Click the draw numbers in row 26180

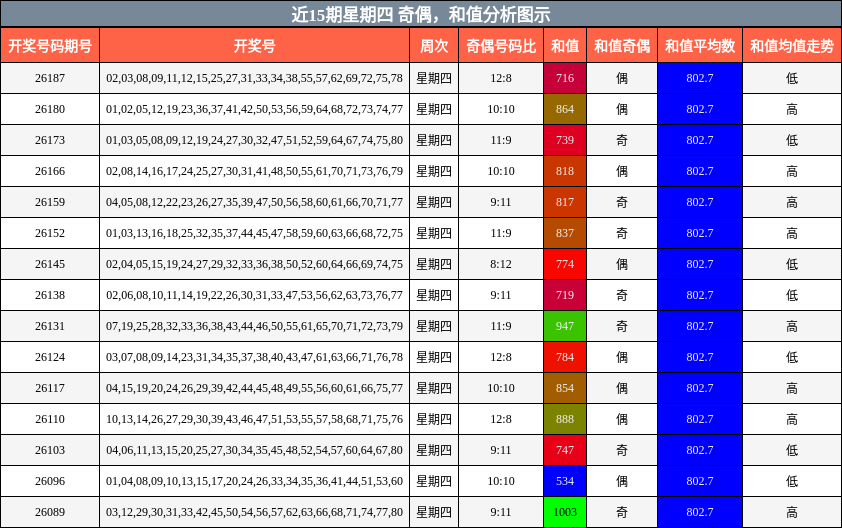(x=255, y=110)
